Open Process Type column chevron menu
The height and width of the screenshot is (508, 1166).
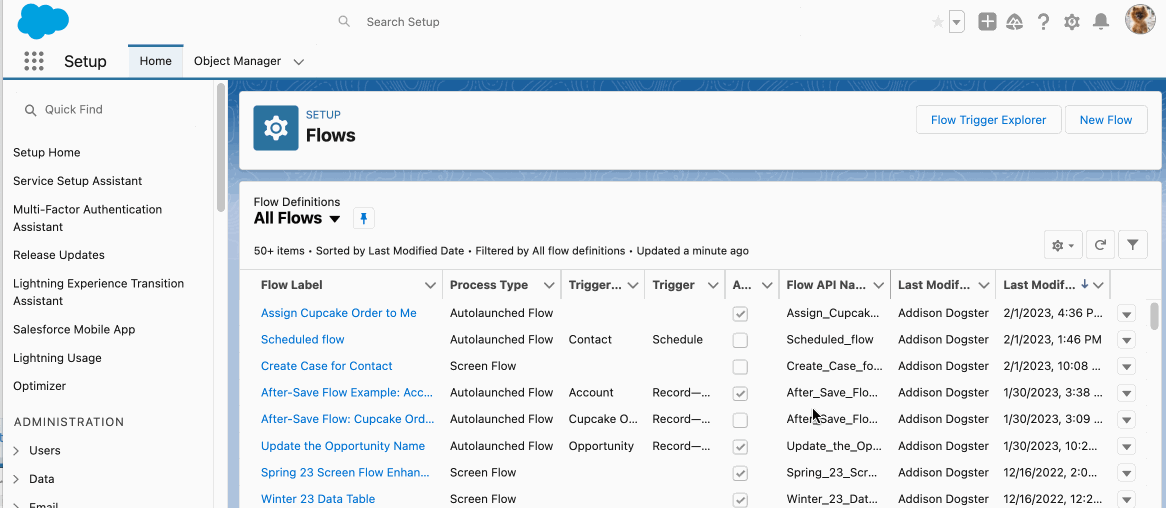coord(549,286)
